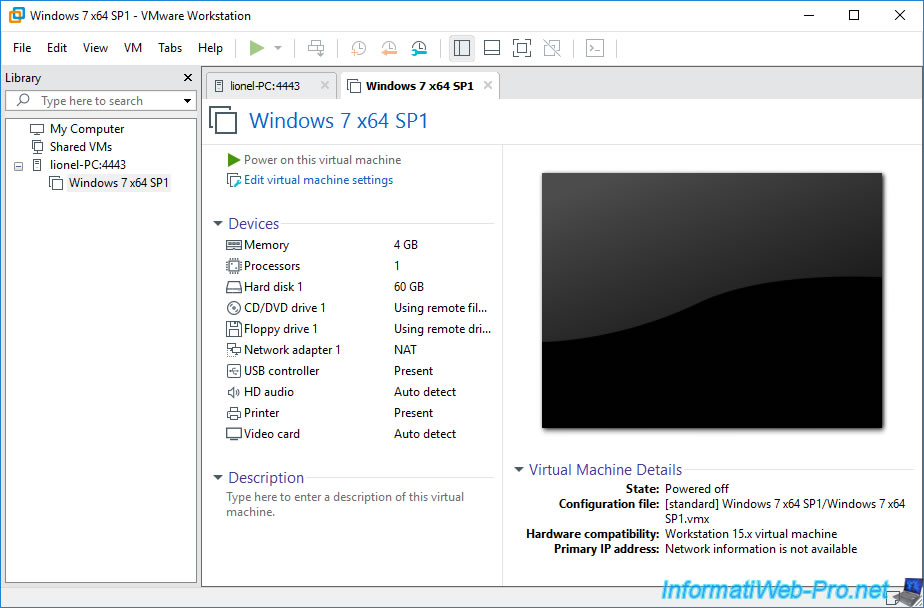The height and width of the screenshot is (608, 924).
Task: Toggle Unity mode icon
Action: pos(552,48)
